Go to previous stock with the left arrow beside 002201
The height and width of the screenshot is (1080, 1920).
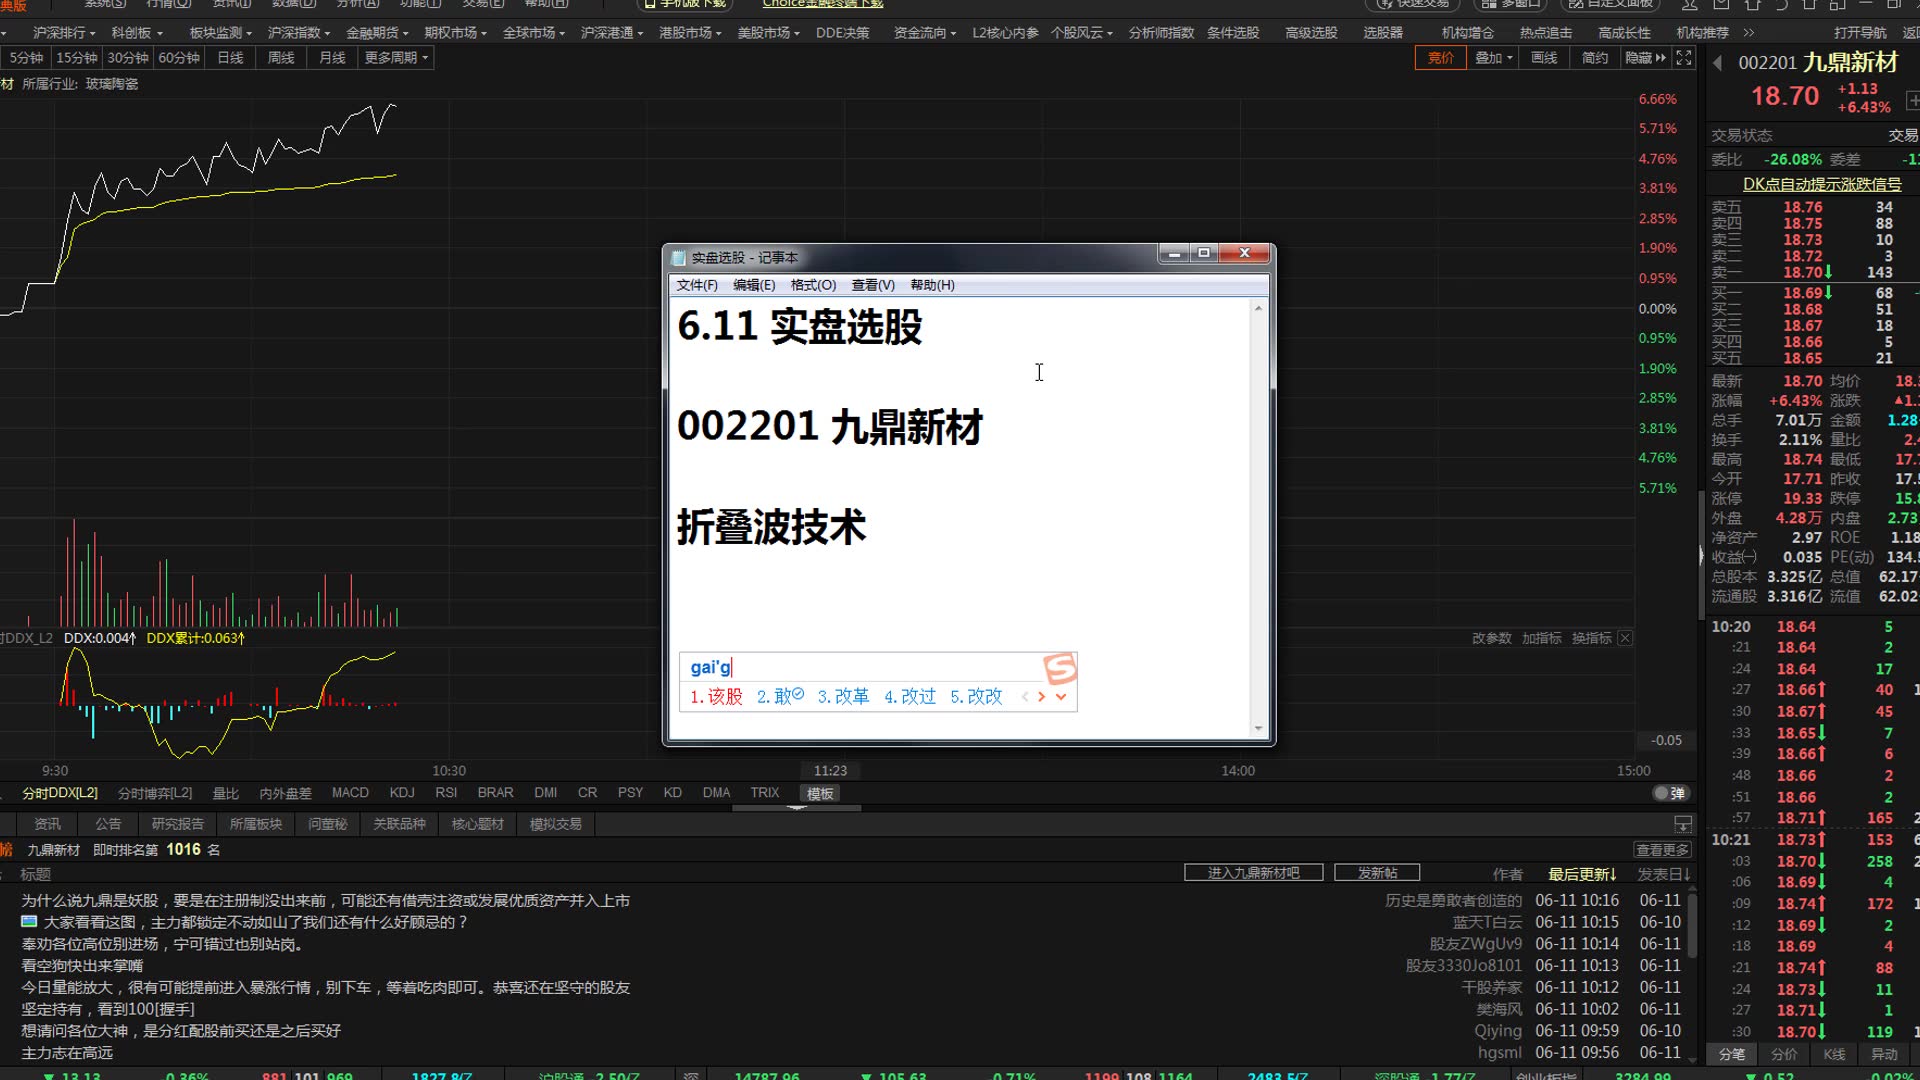(x=1718, y=63)
